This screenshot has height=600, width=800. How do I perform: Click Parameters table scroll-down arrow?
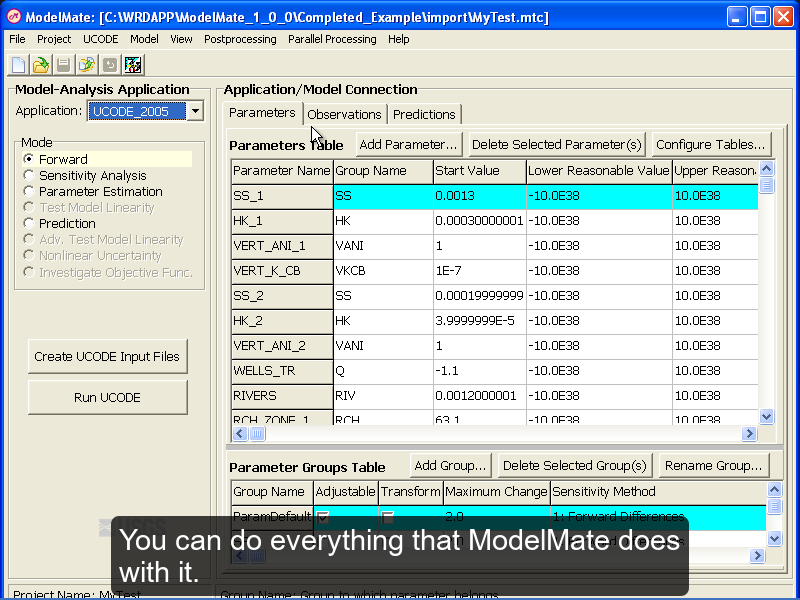tap(766, 416)
